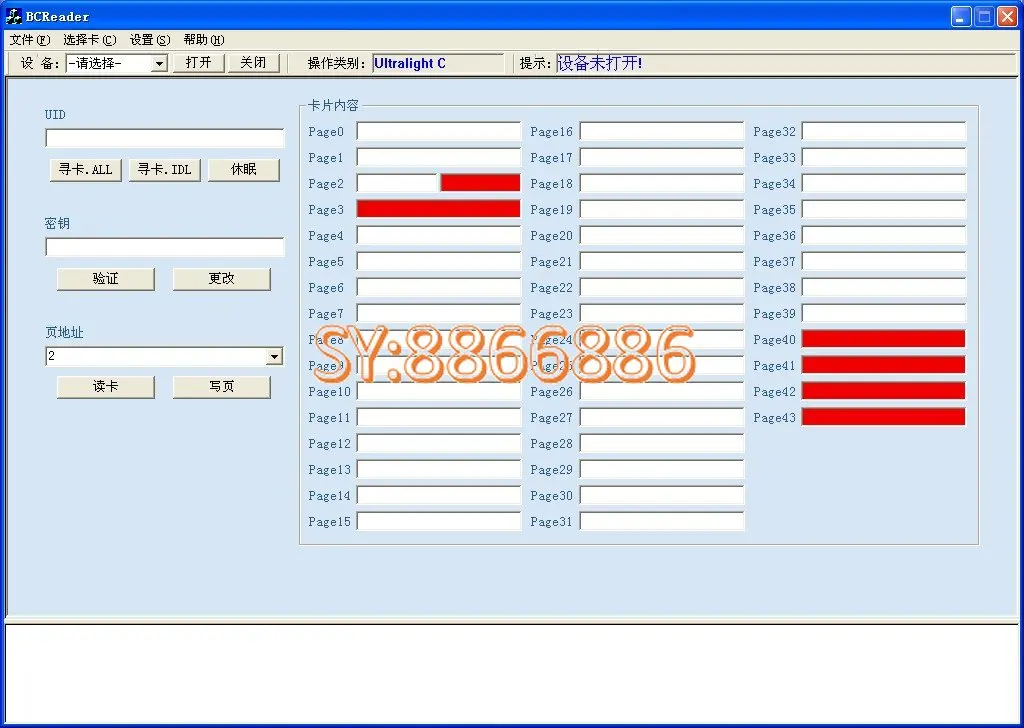Click the 更改 key change button
This screenshot has width=1024, height=728.
221,279
